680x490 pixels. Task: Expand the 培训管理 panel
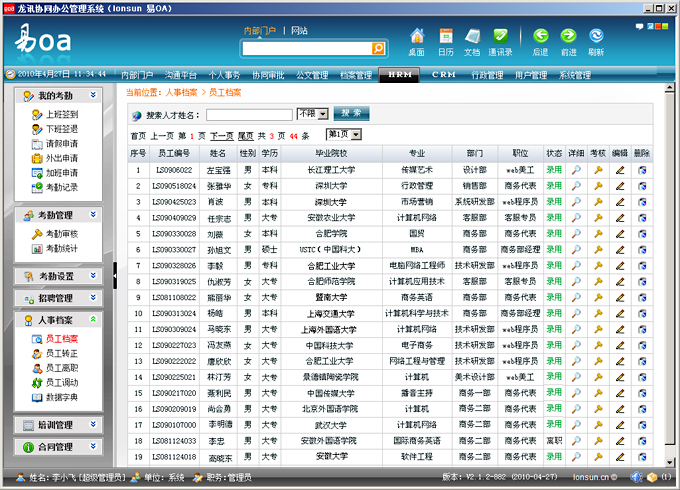(x=93, y=425)
